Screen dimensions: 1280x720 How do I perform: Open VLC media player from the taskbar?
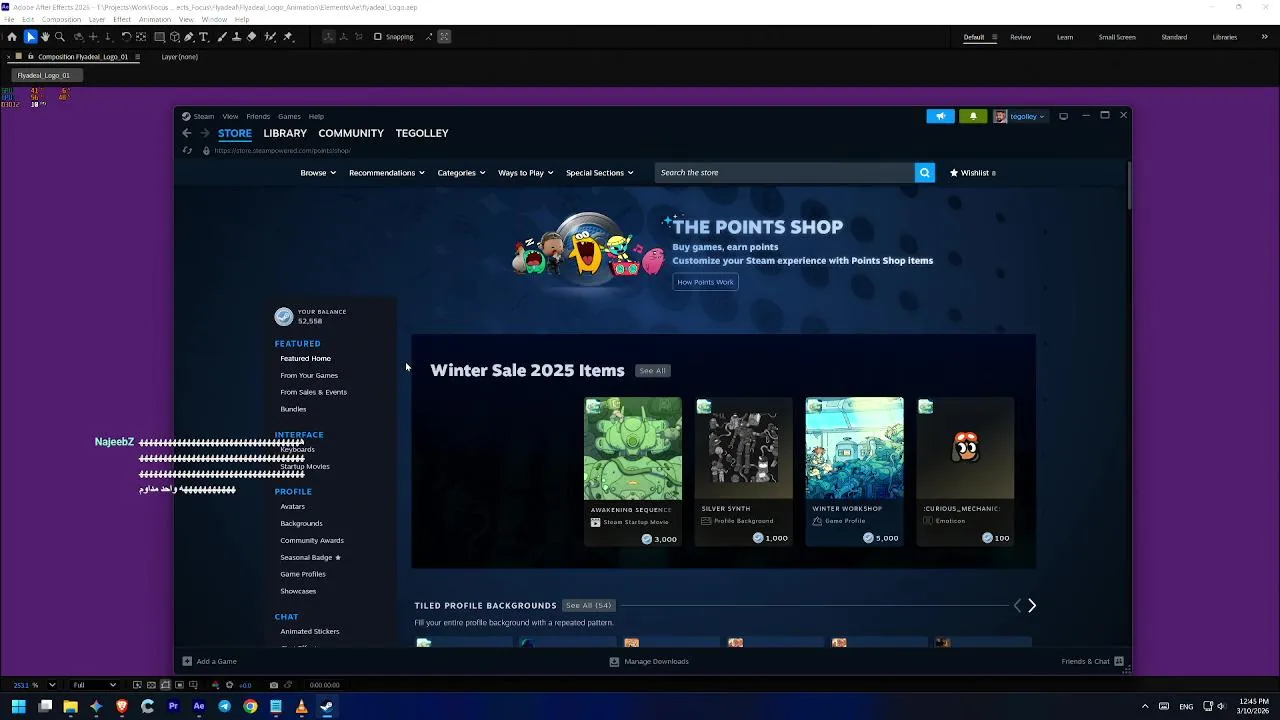coord(301,707)
